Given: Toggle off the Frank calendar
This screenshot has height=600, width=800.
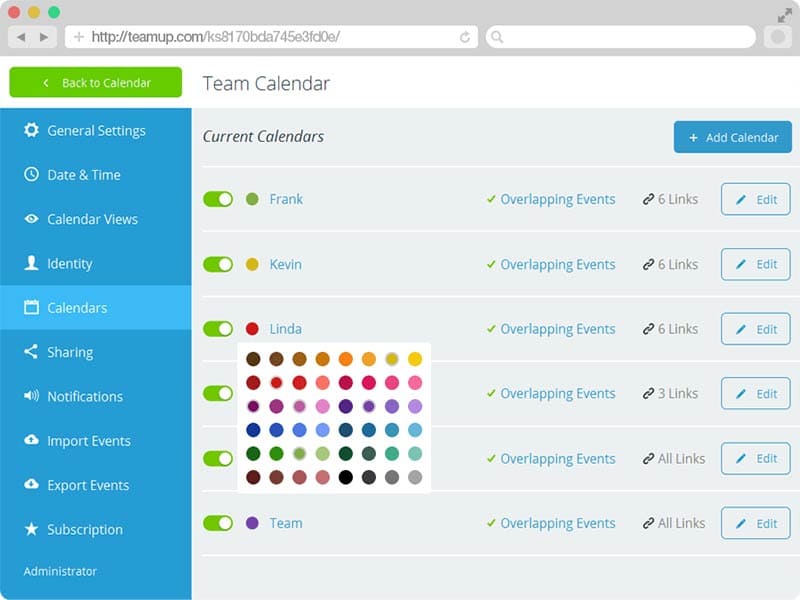Looking at the screenshot, I should [218, 199].
